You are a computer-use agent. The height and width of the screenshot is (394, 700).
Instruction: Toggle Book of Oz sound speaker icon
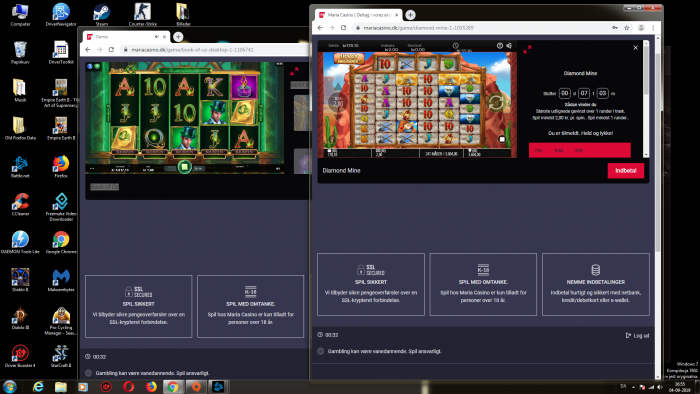(x=278, y=168)
